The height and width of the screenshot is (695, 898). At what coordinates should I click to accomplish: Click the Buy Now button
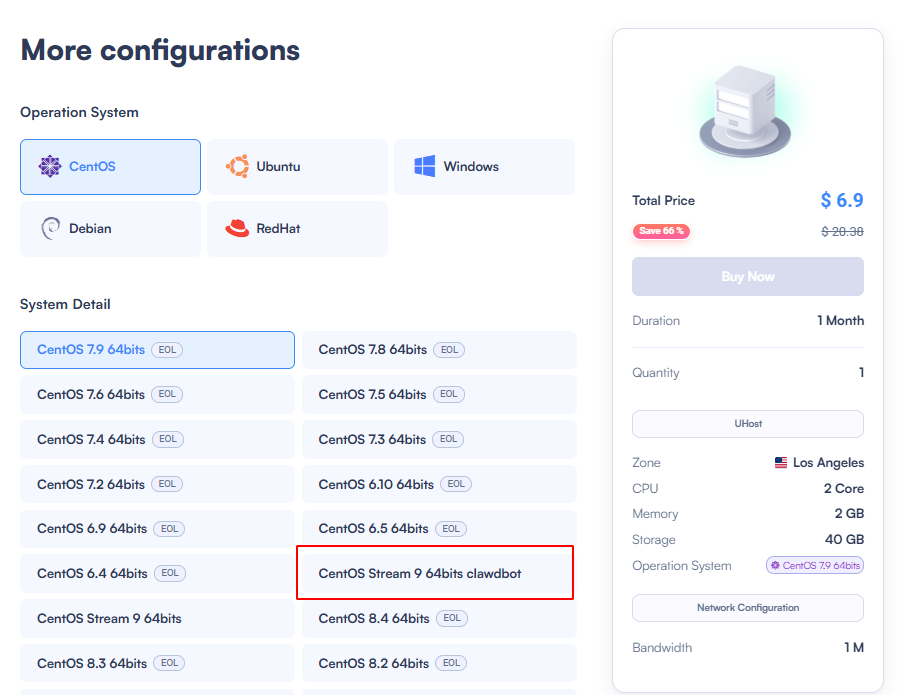(746, 276)
